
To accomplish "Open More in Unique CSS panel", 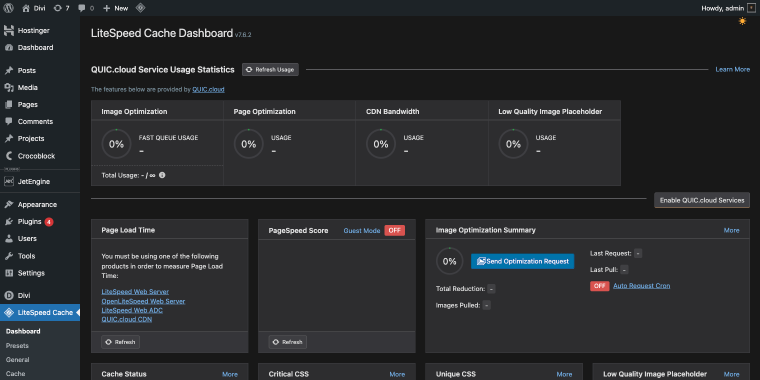I will 564,374.
